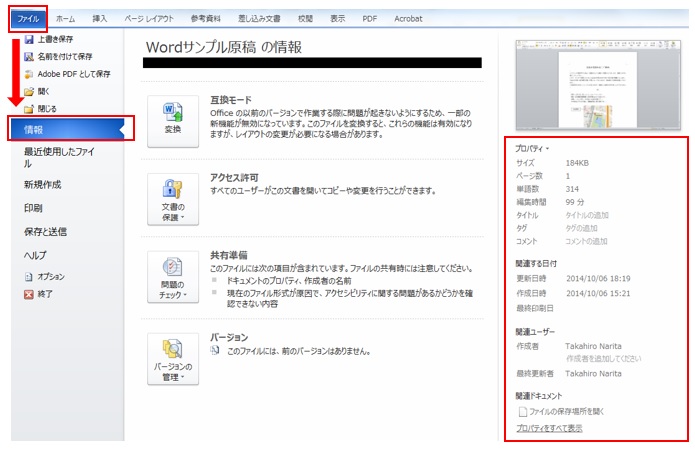This screenshot has height=450, width=695.
Task: Switch to the ホーム tab
Action: click(x=65, y=19)
